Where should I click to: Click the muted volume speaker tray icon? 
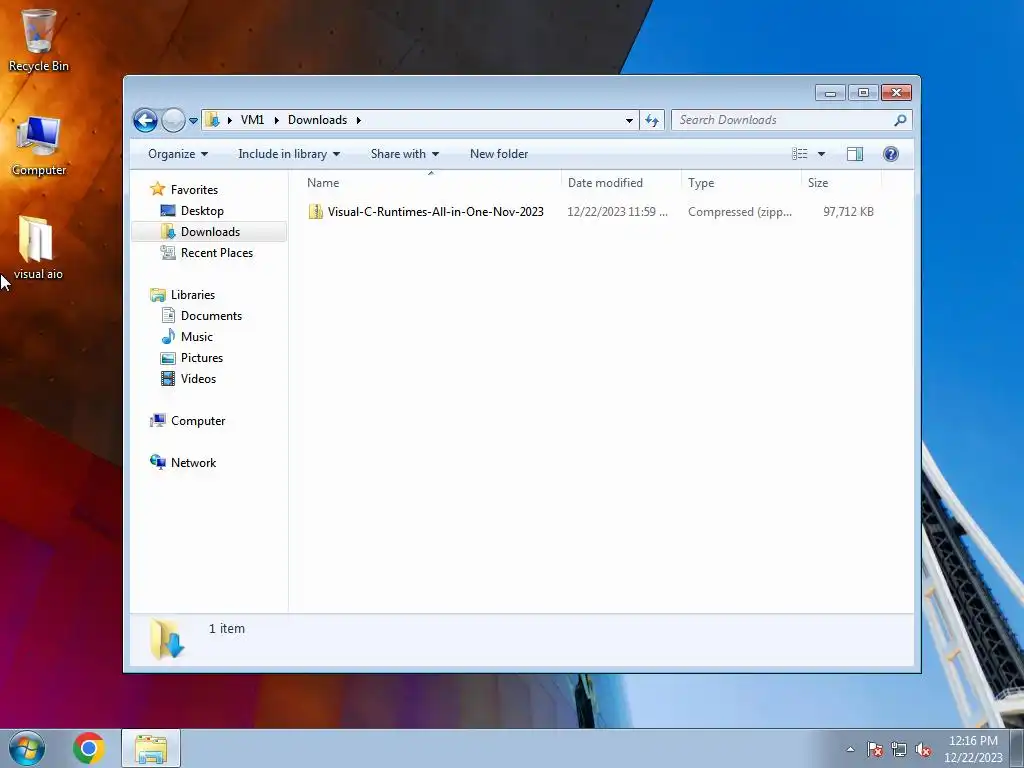pyautogui.click(x=923, y=749)
